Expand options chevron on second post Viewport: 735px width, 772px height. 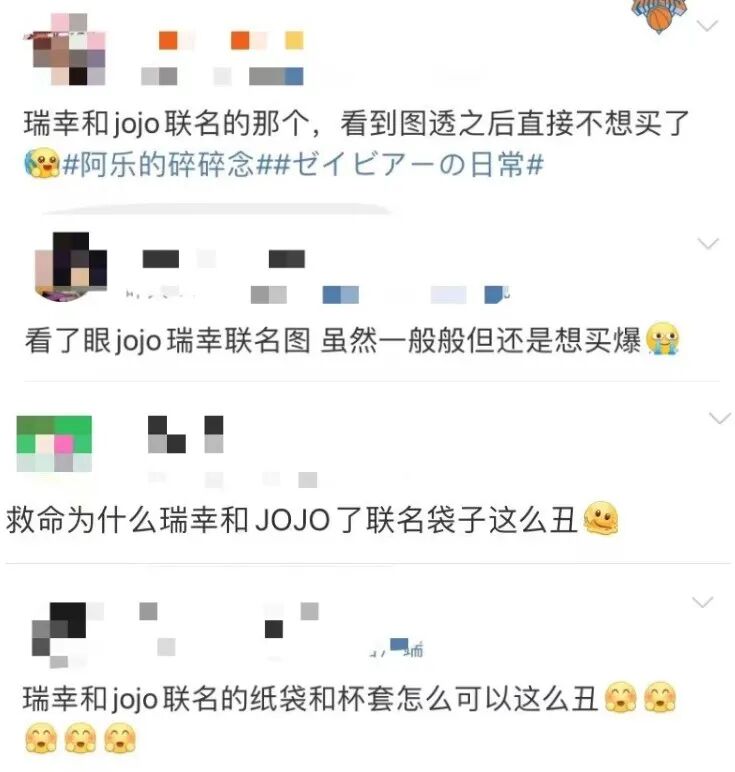coord(708,244)
